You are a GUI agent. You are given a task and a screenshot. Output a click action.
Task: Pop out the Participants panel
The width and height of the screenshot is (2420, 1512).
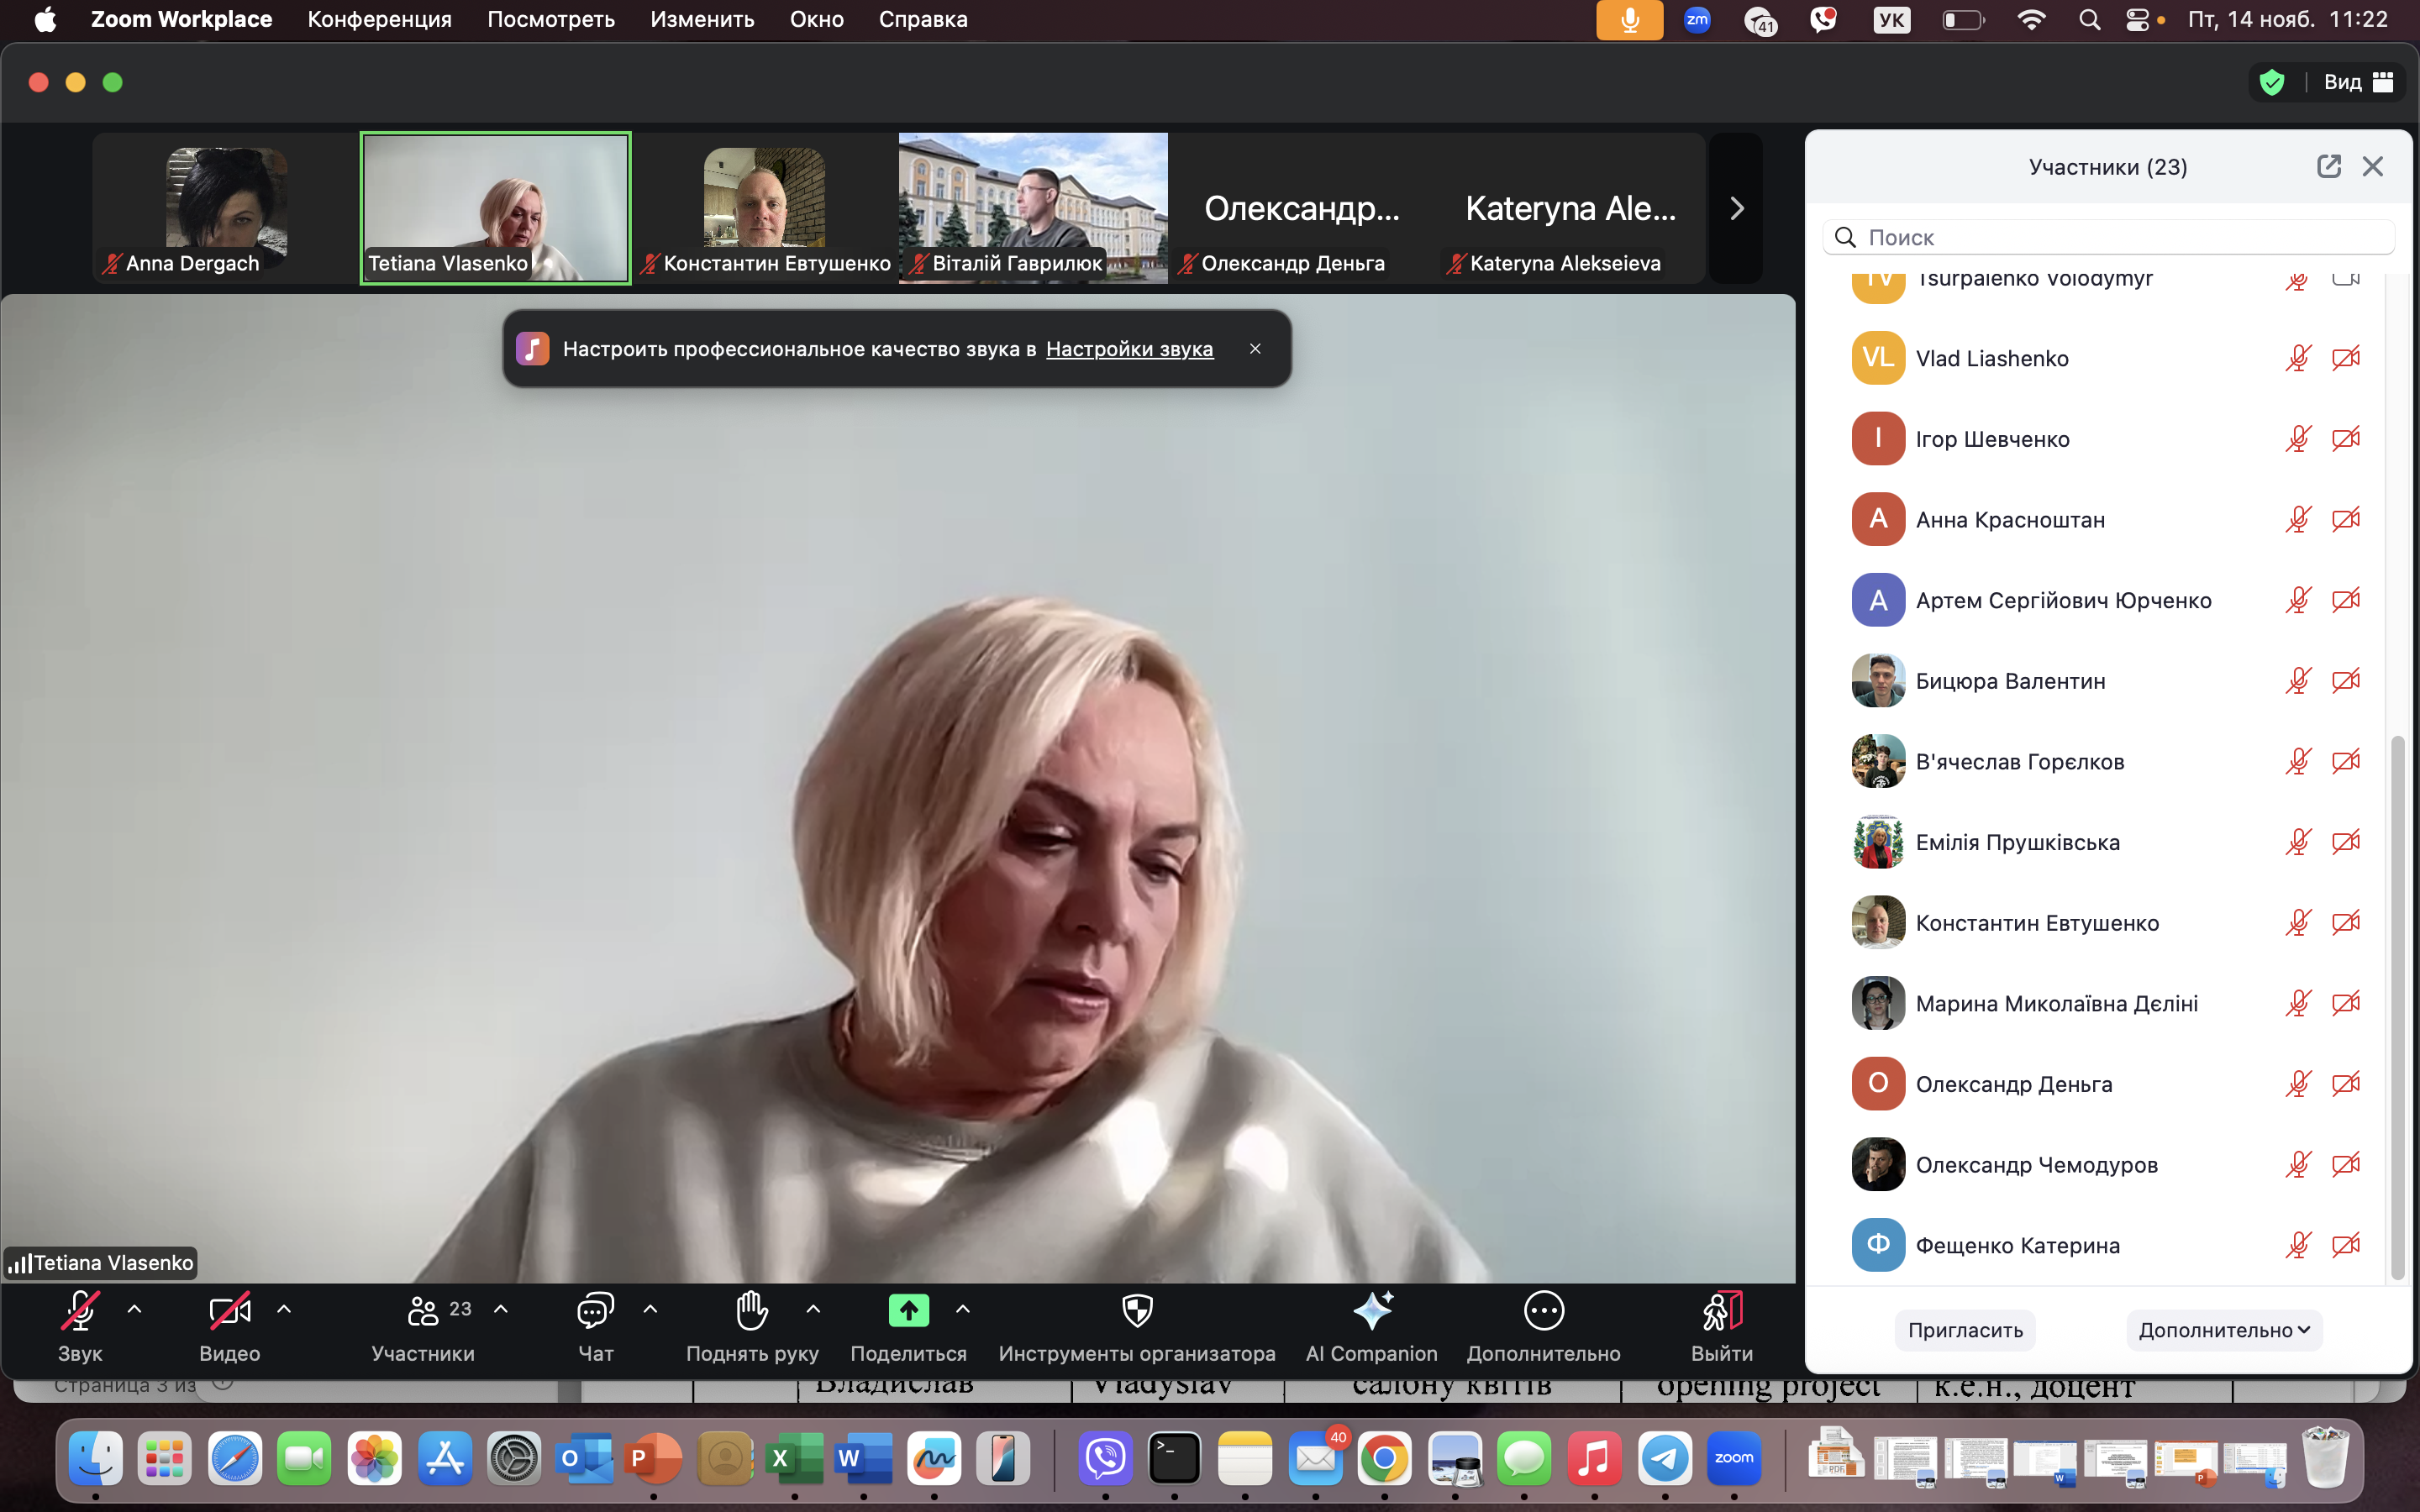[2328, 166]
